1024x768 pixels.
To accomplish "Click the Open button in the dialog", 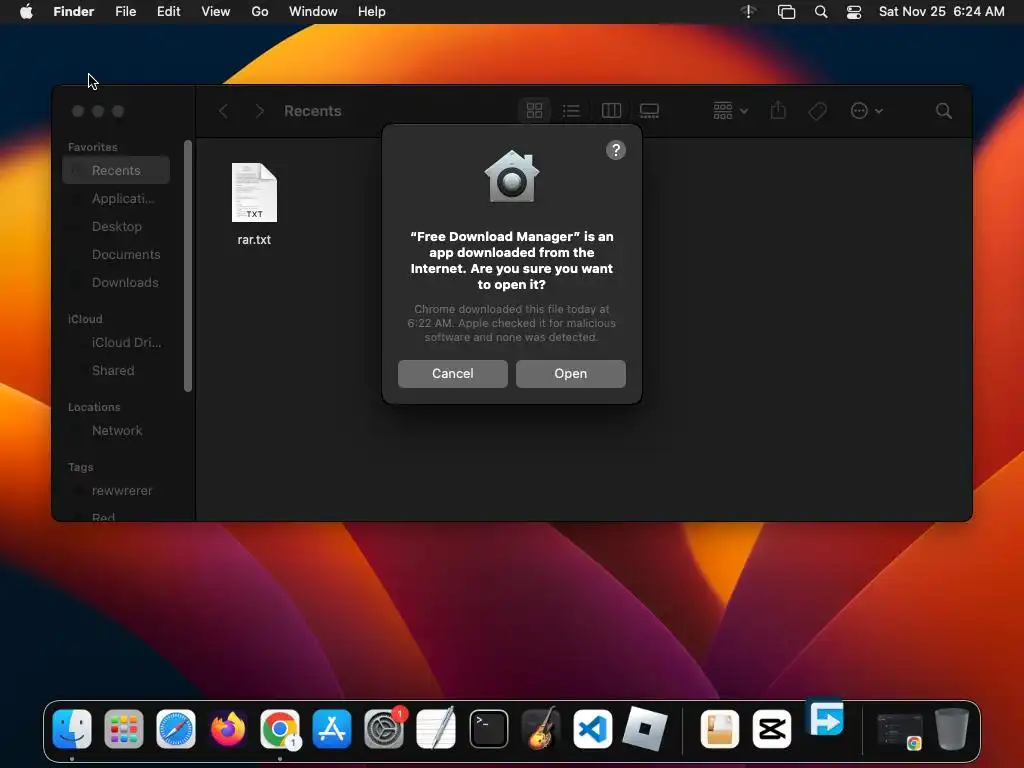I will point(570,374).
